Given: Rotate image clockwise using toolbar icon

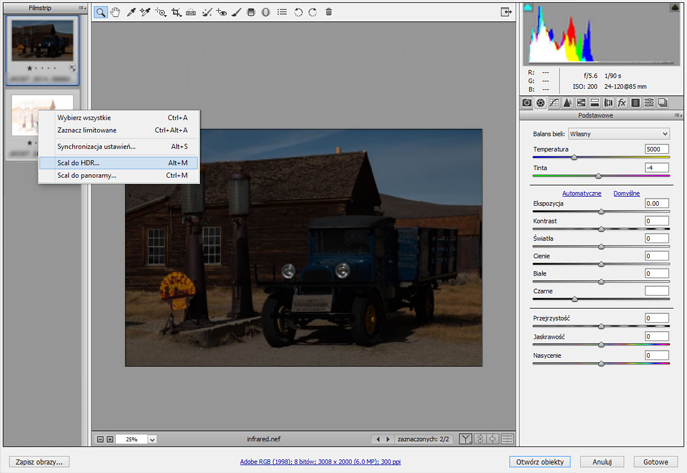Looking at the screenshot, I should 313,13.
